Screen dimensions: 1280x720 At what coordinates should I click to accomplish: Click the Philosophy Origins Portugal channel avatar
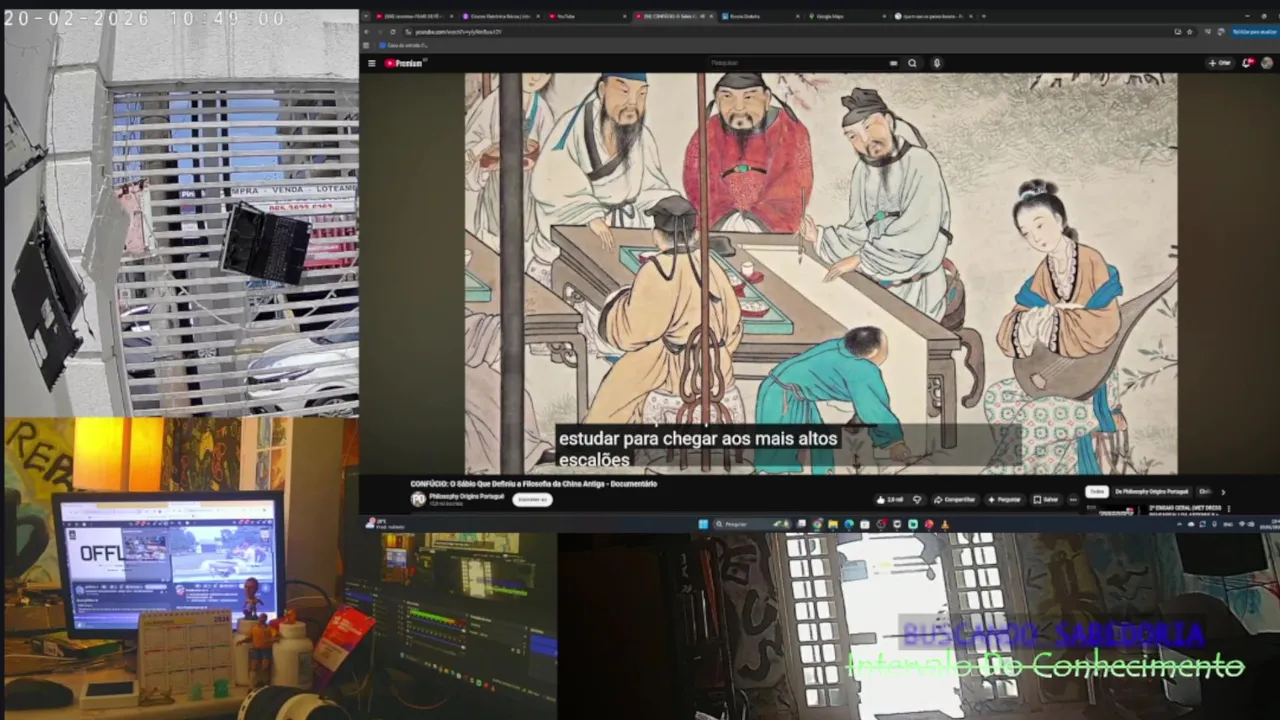(418, 498)
